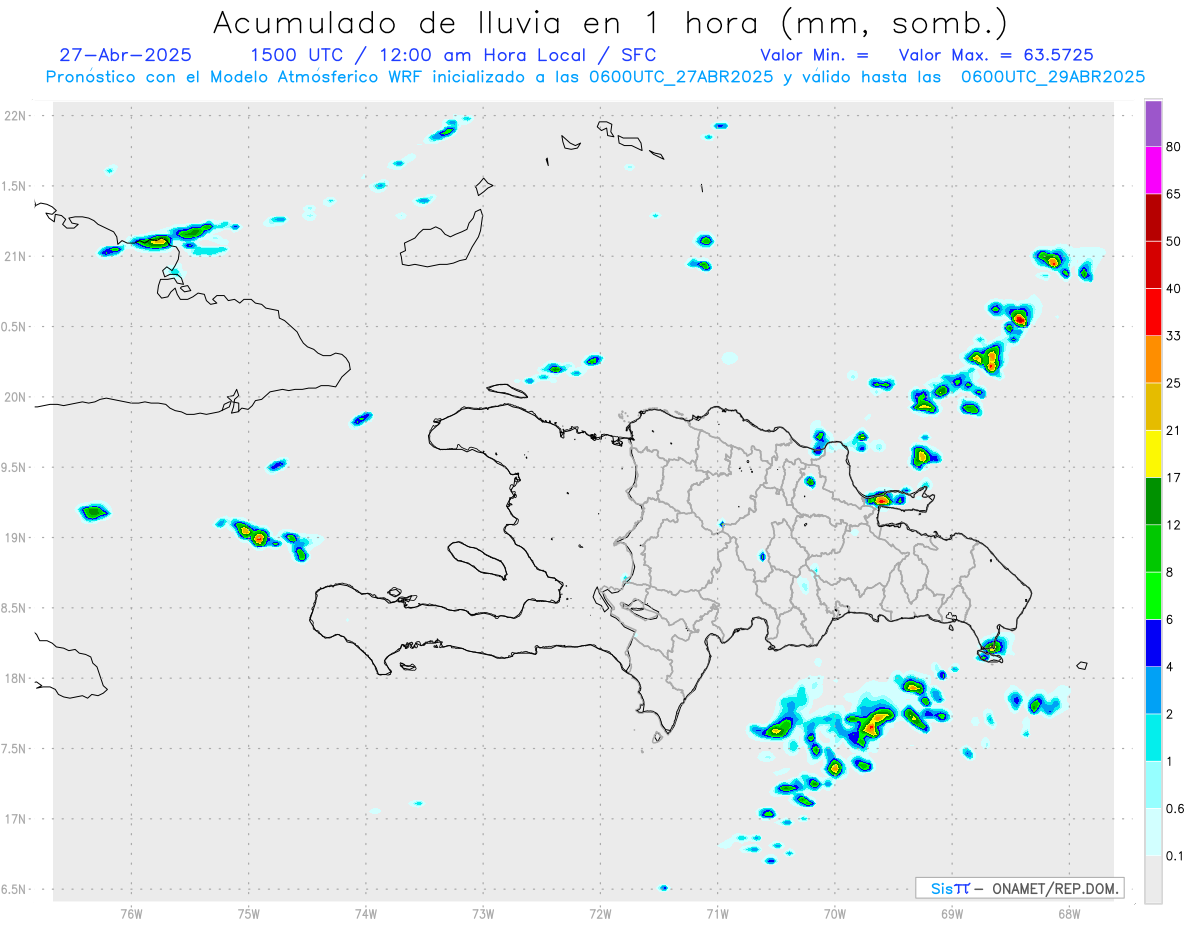Click the grey legend swatch below 0.1
Viewport: 1200px width, 927px height.
[x=1153, y=879]
